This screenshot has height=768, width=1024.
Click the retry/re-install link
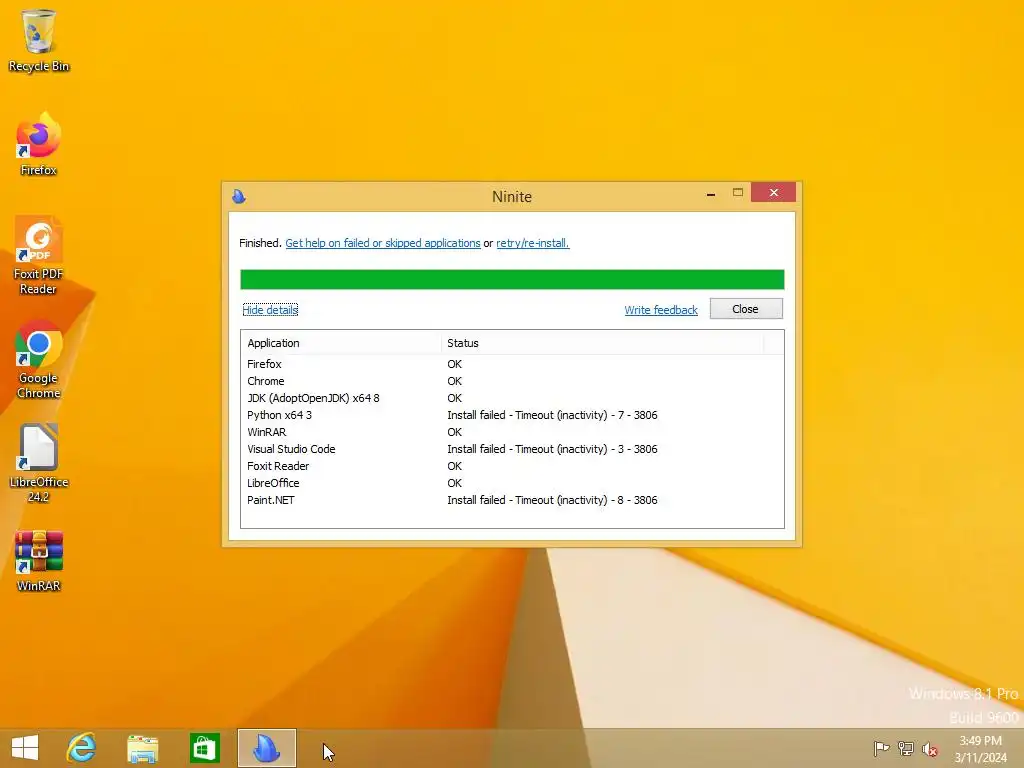pos(532,243)
